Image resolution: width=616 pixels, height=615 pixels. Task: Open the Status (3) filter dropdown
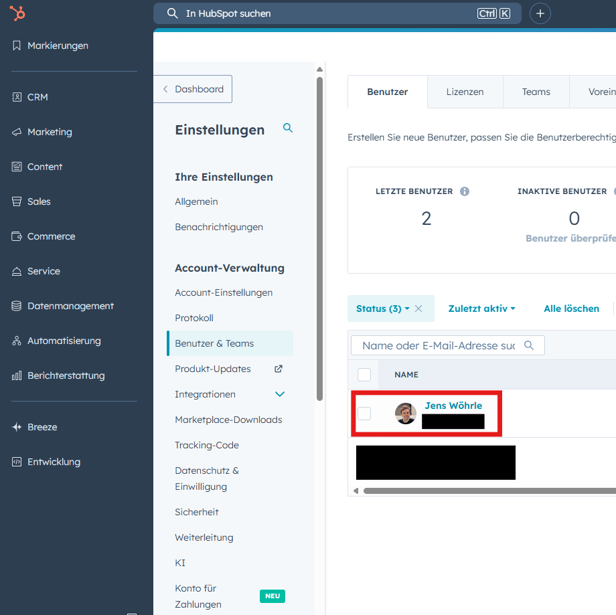pyautogui.click(x=383, y=309)
